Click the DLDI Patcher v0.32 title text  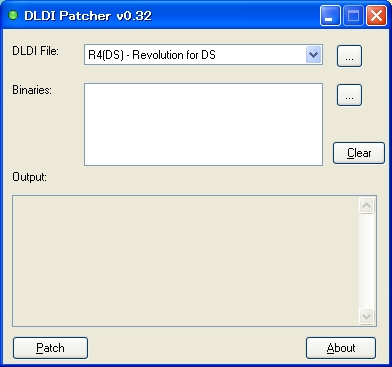tap(88, 16)
